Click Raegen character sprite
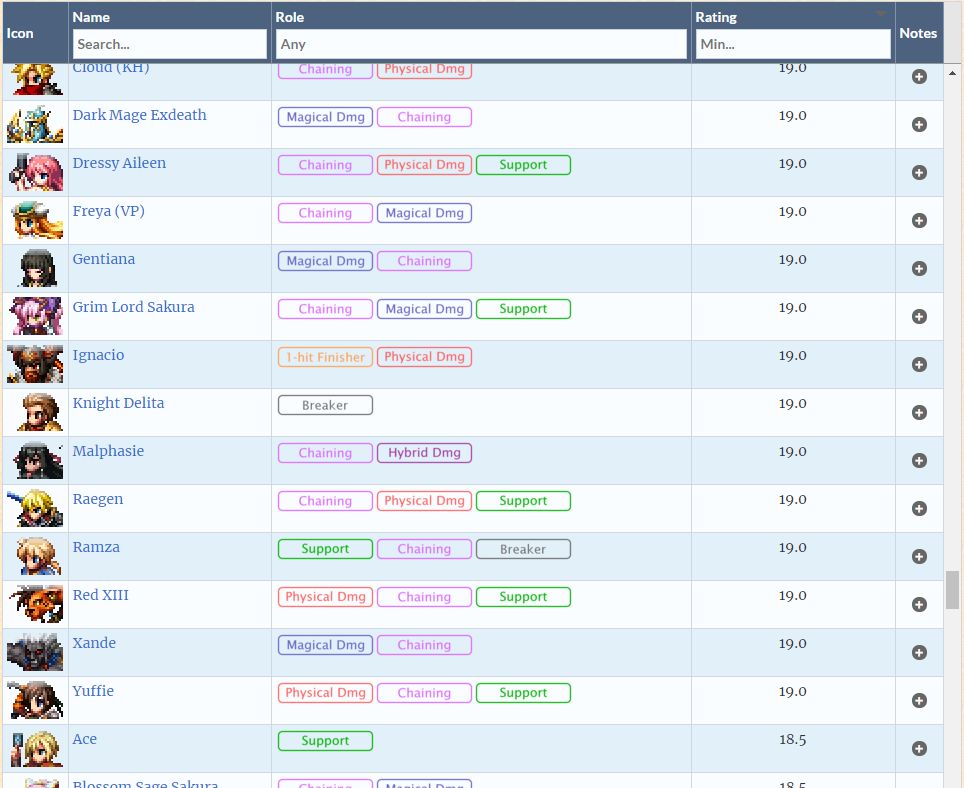 pos(35,508)
